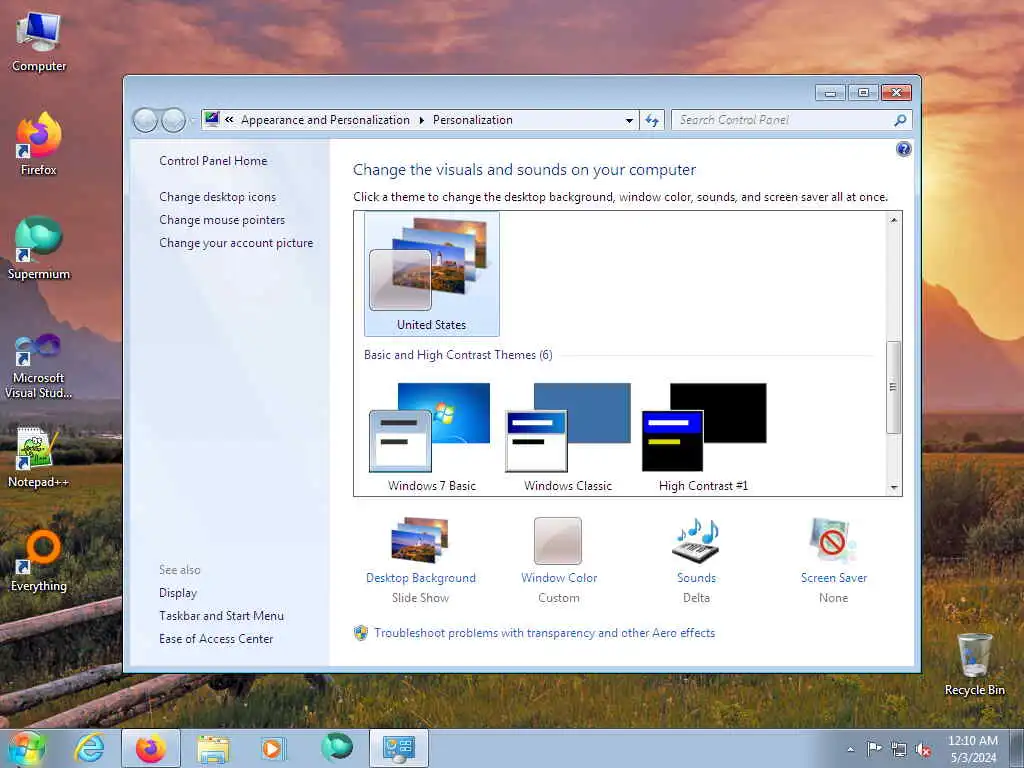Open Internet Explorer from the taskbar

(x=89, y=748)
